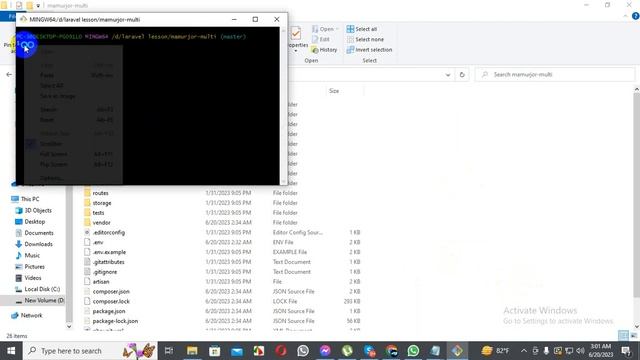Select the storage folder
This screenshot has height=360, width=640.
[x=102, y=203]
